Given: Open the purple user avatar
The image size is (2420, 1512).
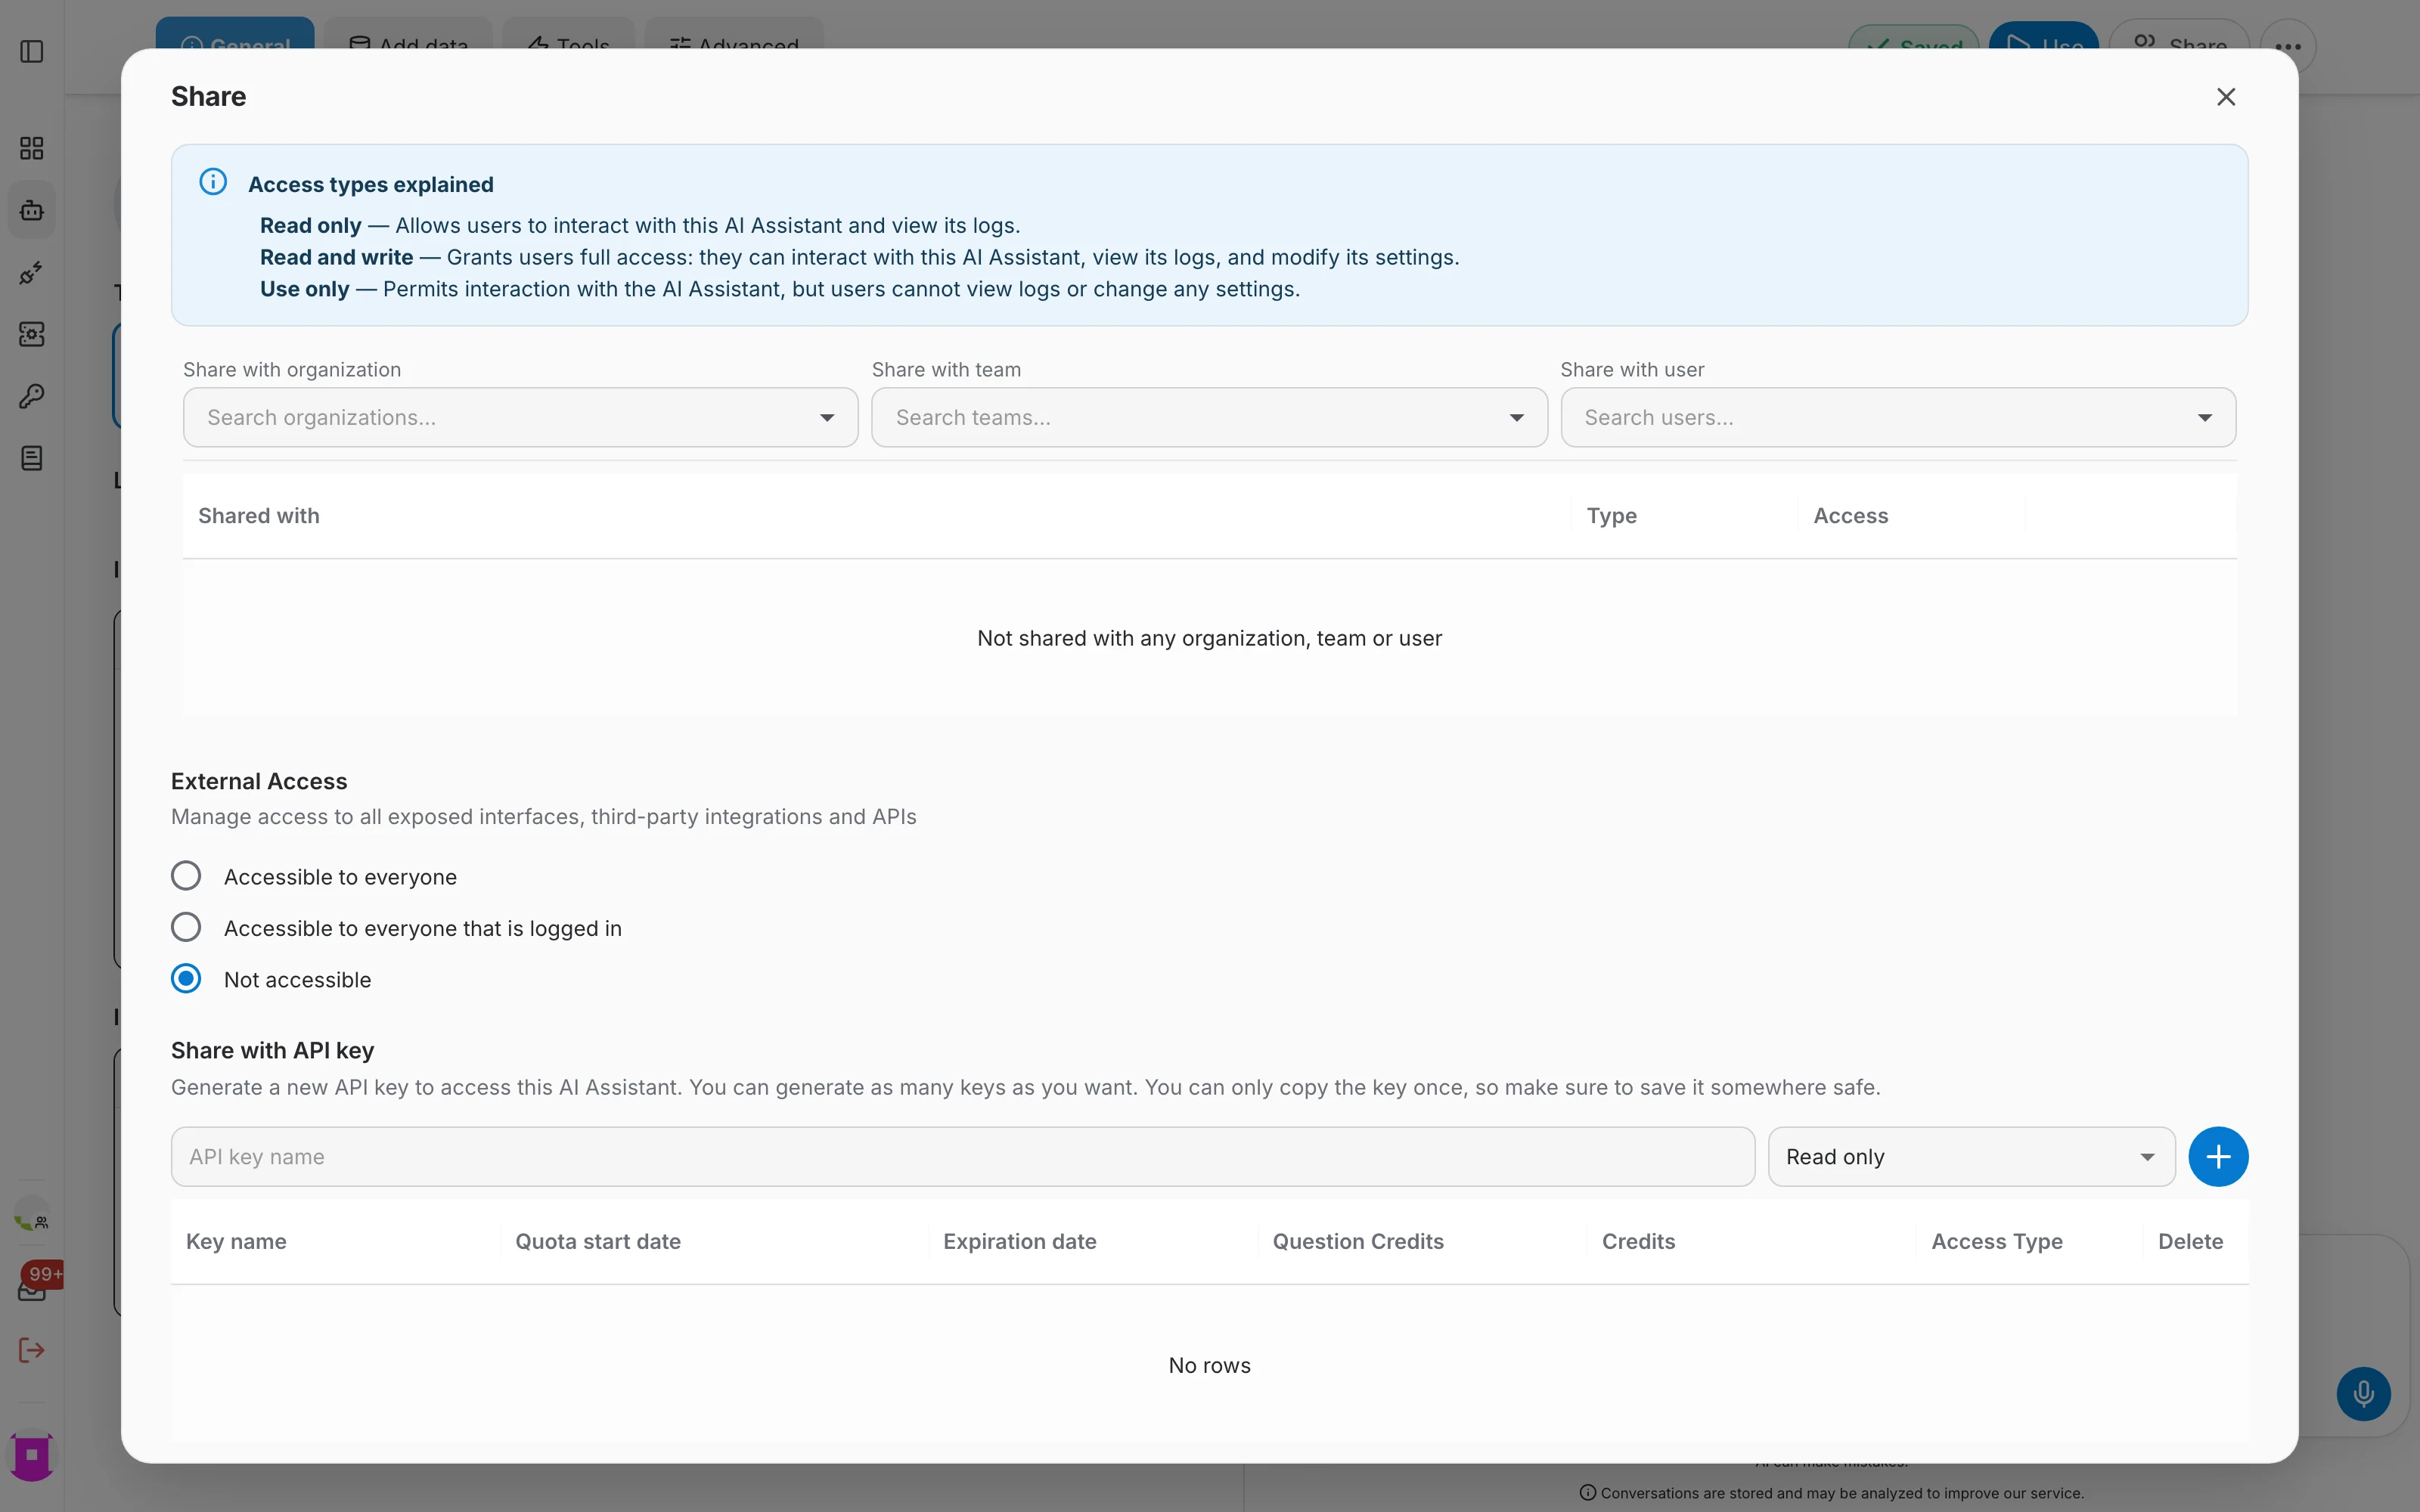Looking at the screenshot, I should pos(32,1455).
